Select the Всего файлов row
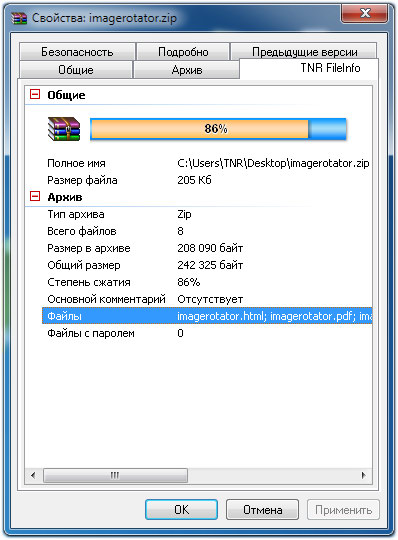The image size is (398, 540). (x=207, y=231)
